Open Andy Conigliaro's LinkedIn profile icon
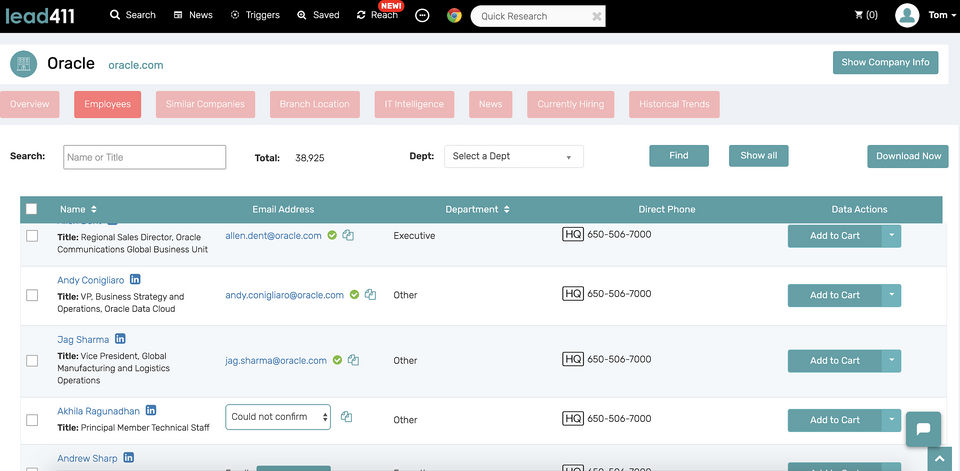Viewport: 960px width, 471px height. [x=135, y=279]
